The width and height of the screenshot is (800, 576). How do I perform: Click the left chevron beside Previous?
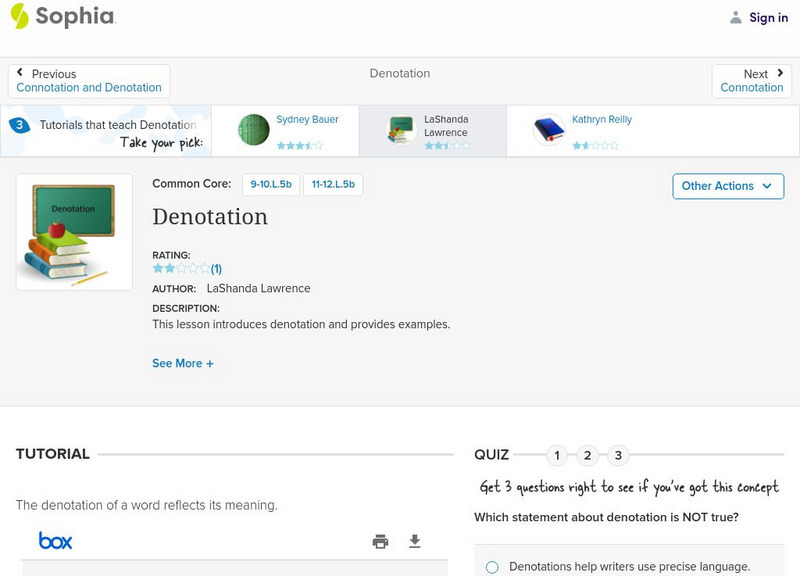pos(20,72)
